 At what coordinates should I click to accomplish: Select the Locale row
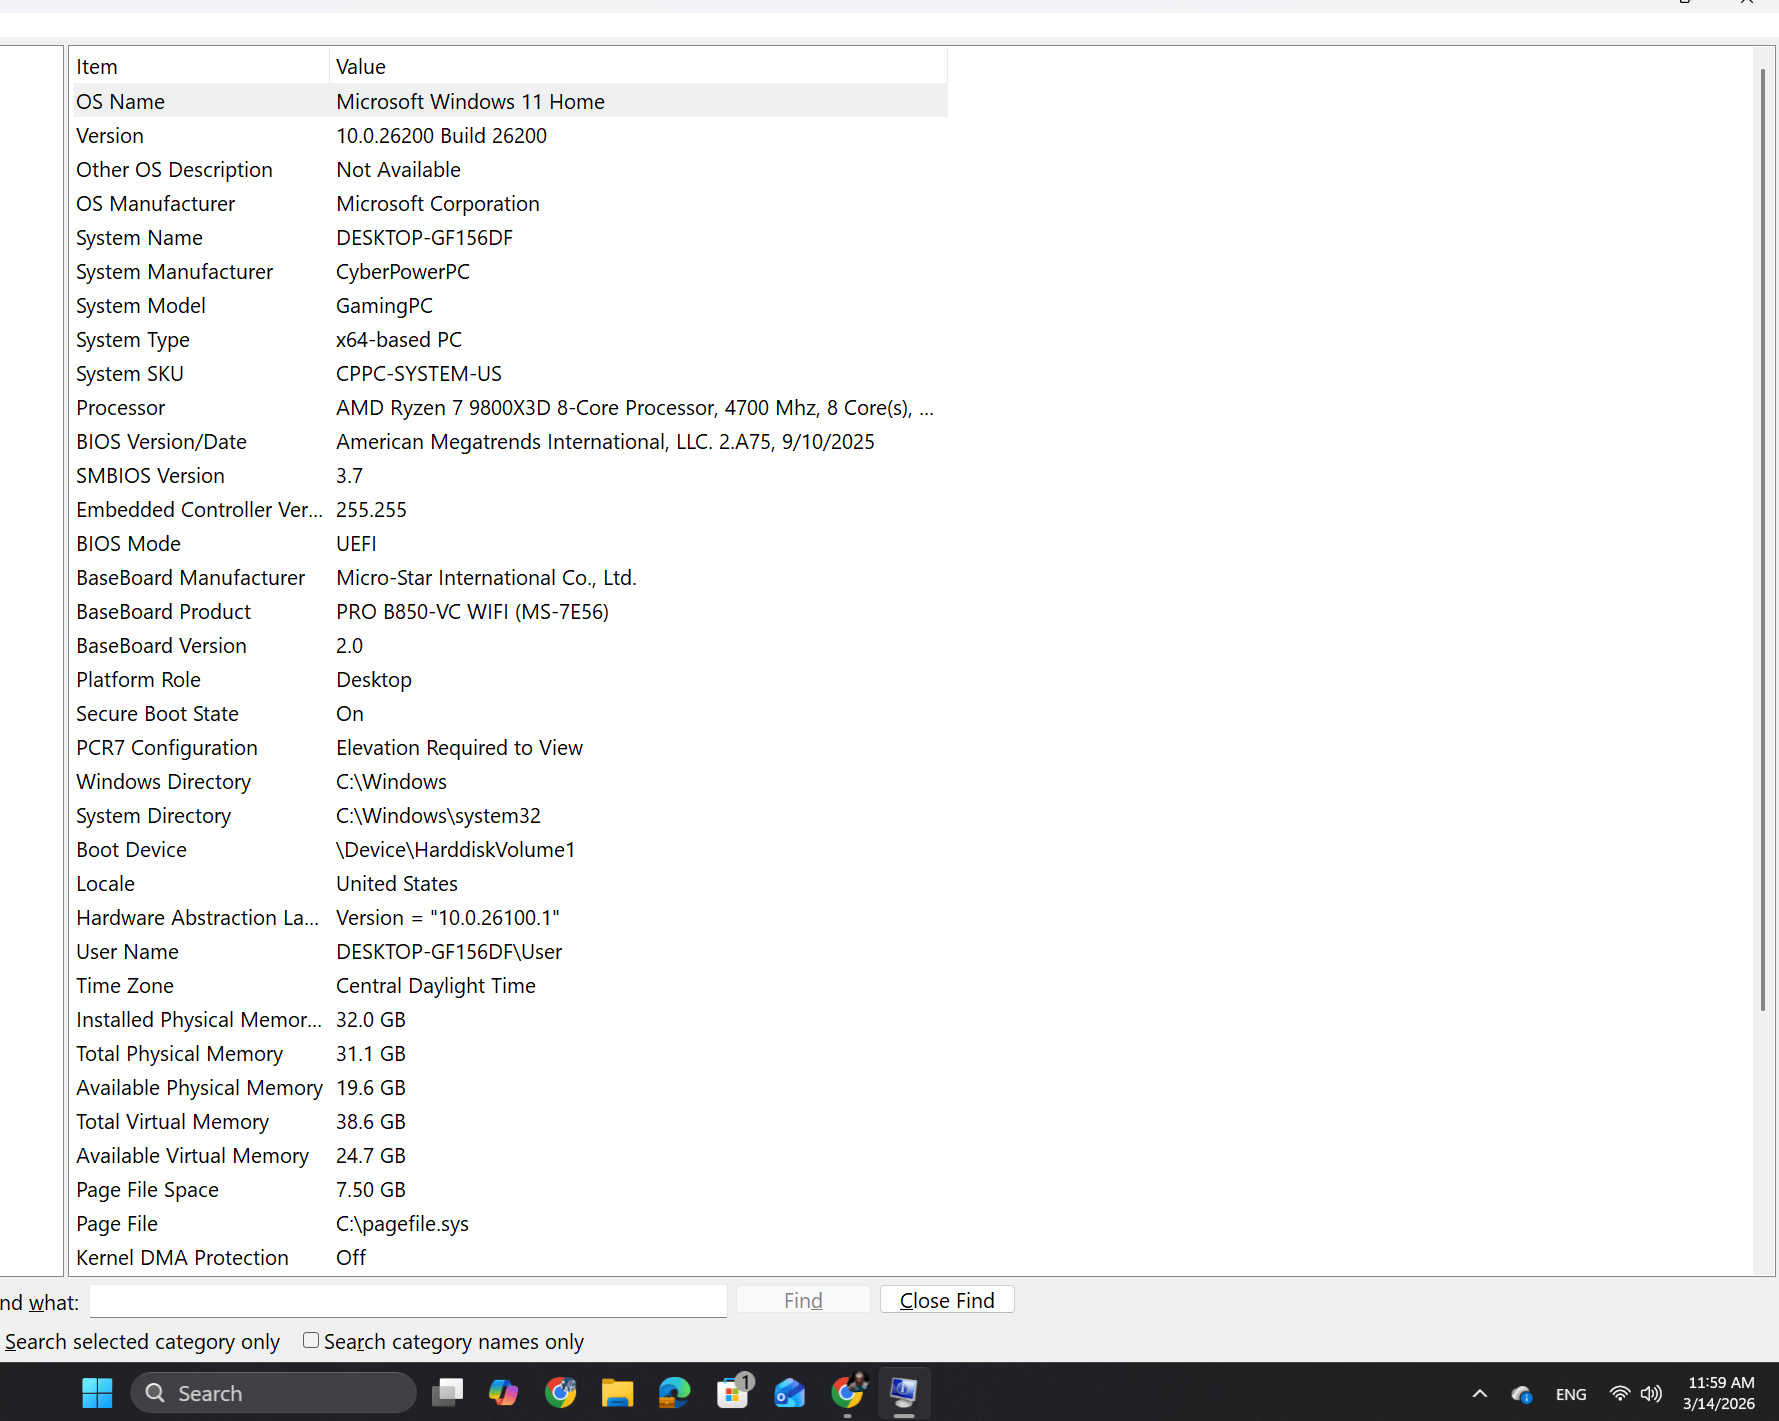click(510, 883)
